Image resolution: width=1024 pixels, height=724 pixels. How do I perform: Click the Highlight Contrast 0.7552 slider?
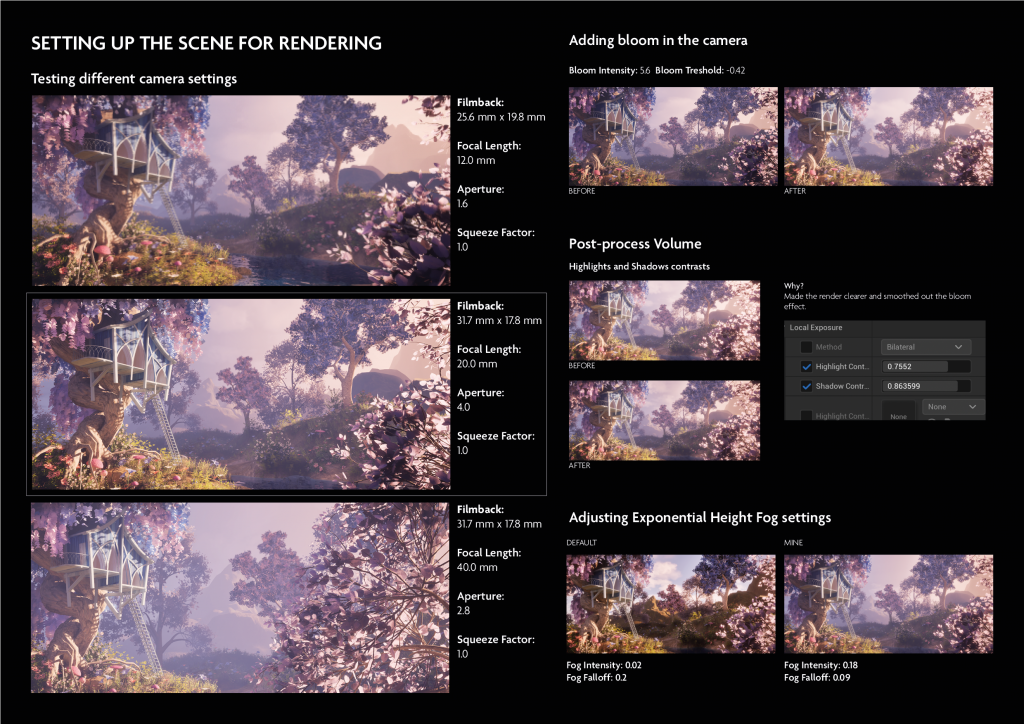(x=926, y=367)
